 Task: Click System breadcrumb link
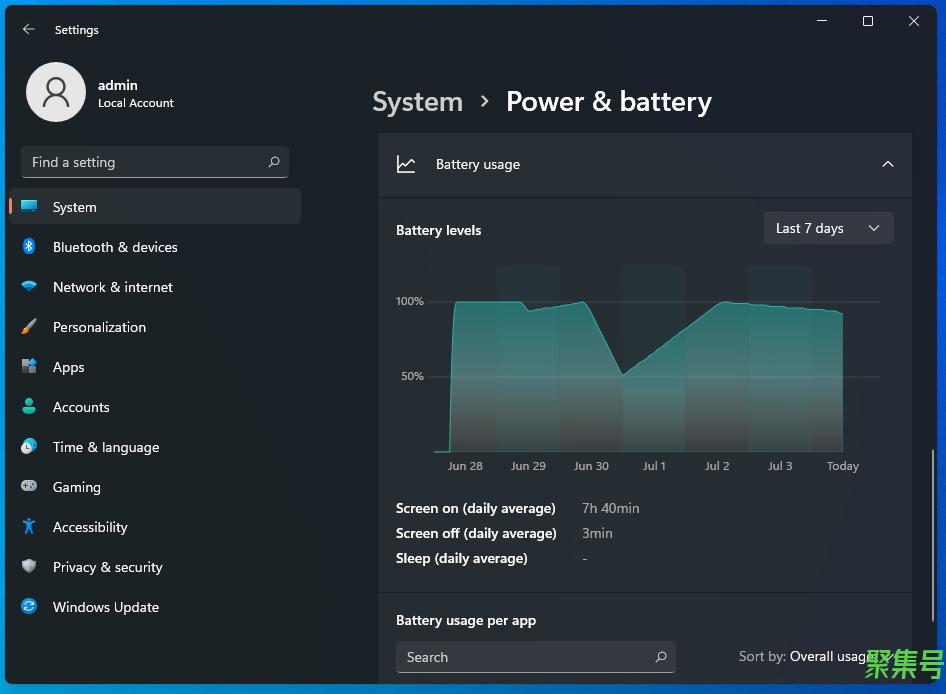(x=417, y=101)
